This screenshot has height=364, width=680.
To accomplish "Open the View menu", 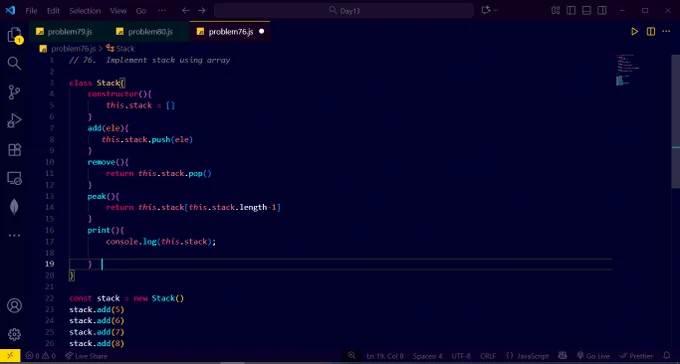I will (x=118, y=11).
